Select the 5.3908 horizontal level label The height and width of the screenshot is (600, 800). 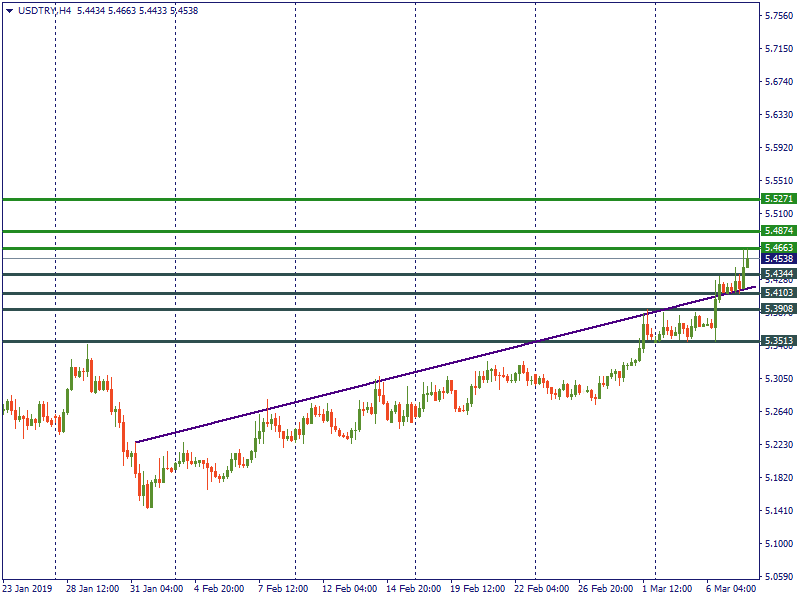tap(778, 309)
